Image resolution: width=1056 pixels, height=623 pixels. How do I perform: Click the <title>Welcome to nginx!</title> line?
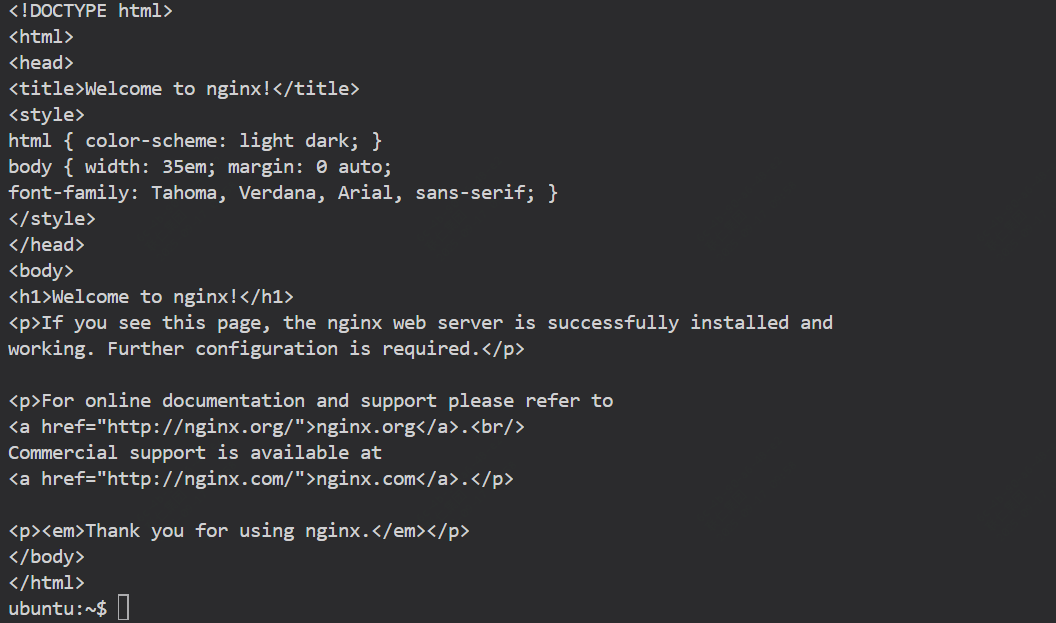click(x=184, y=89)
